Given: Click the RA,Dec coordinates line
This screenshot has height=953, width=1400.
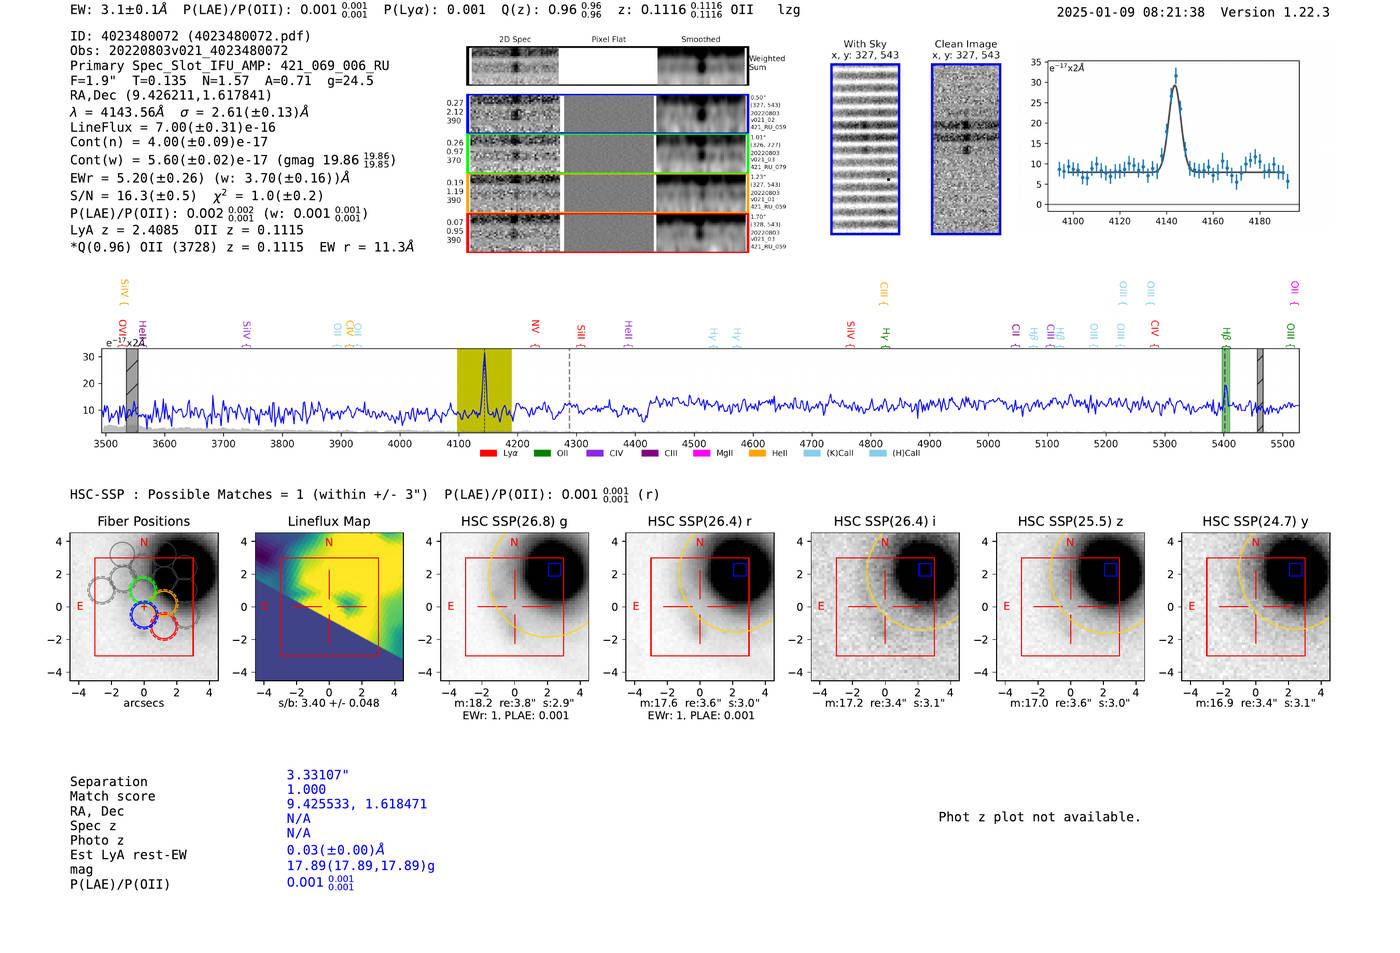Looking at the screenshot, I should (x=171, y=96).
